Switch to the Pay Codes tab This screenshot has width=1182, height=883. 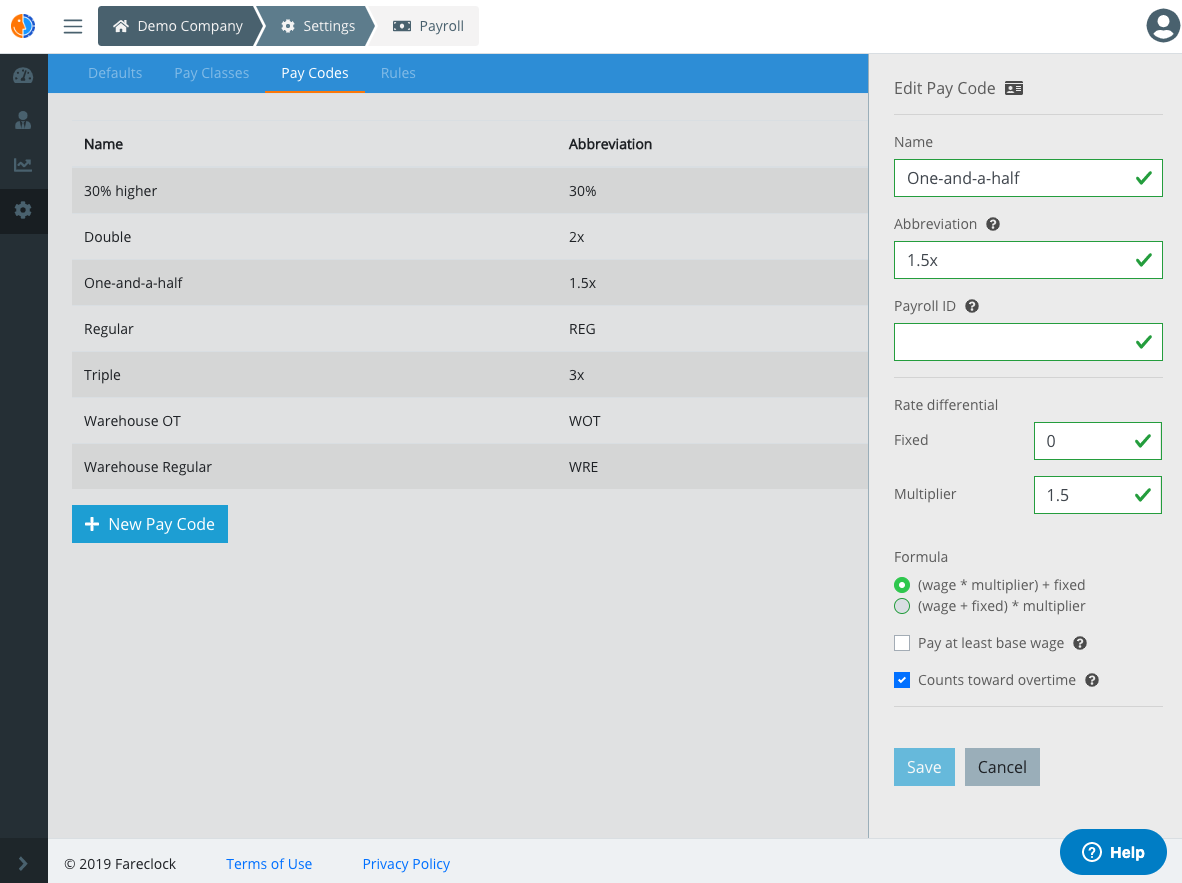coord(315,73)
